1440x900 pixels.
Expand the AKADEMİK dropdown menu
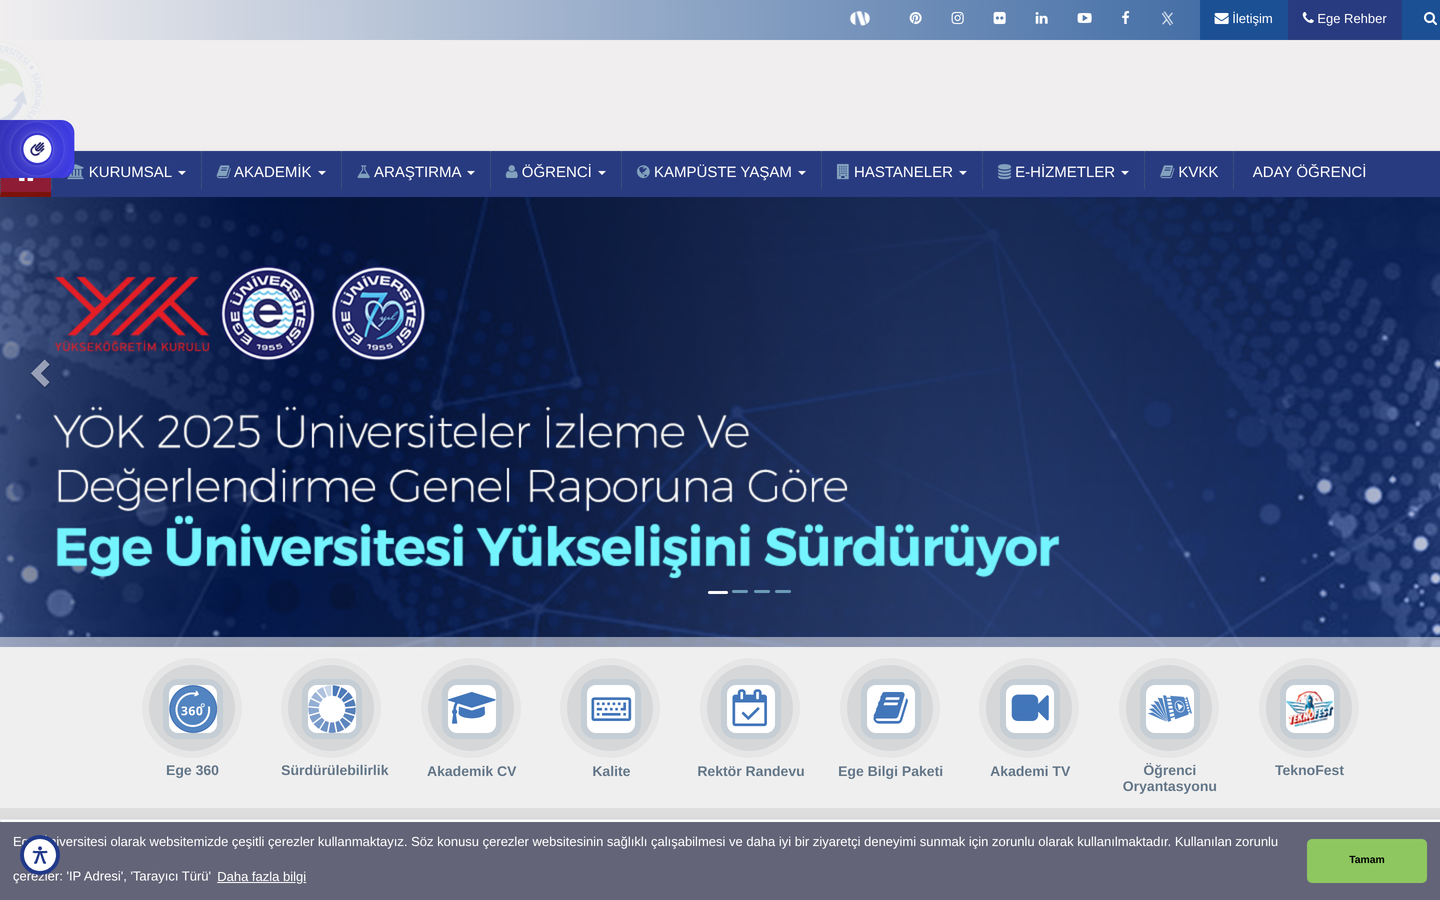point(271,172)
